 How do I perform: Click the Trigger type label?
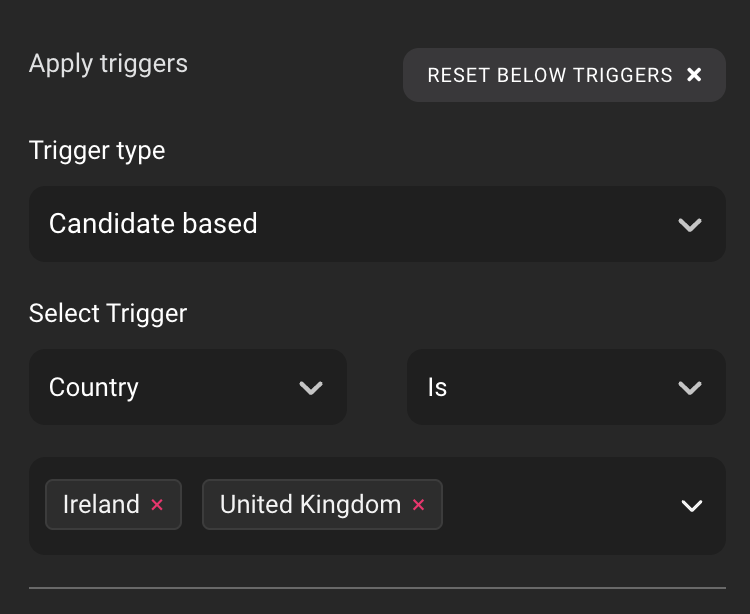[x=97, y=150]
